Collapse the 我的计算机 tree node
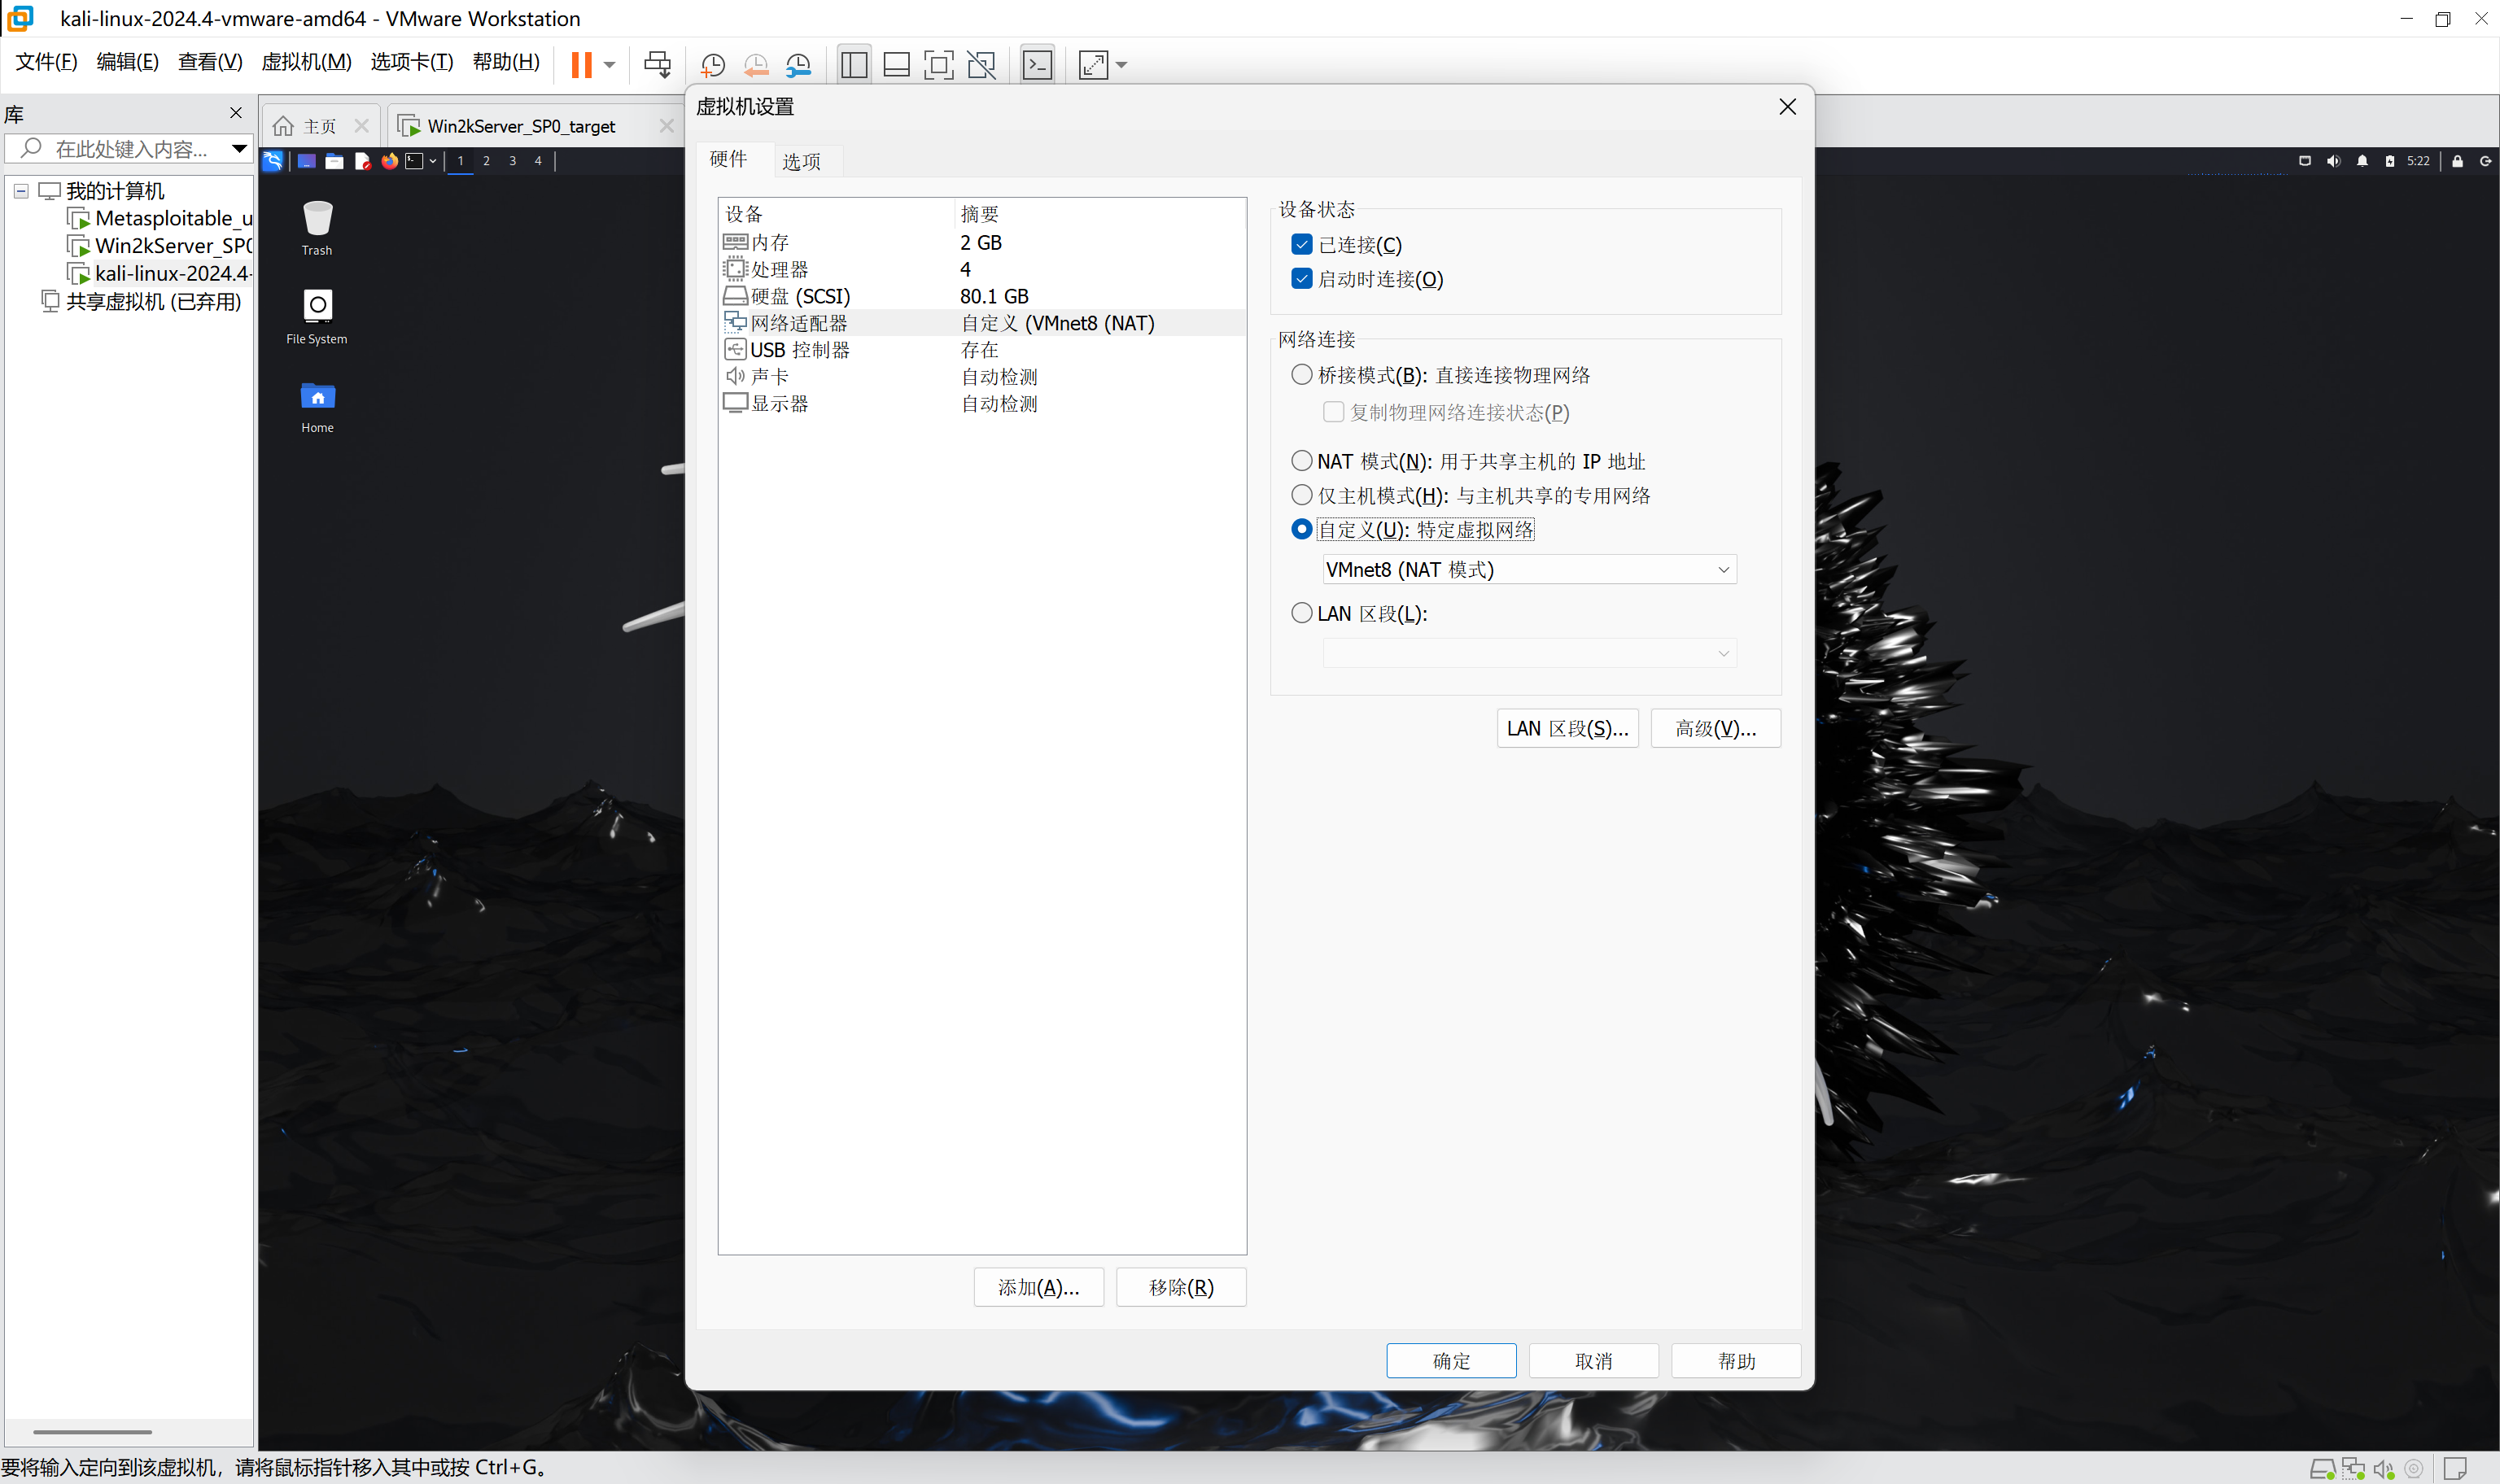 click(x=21, y=191)
